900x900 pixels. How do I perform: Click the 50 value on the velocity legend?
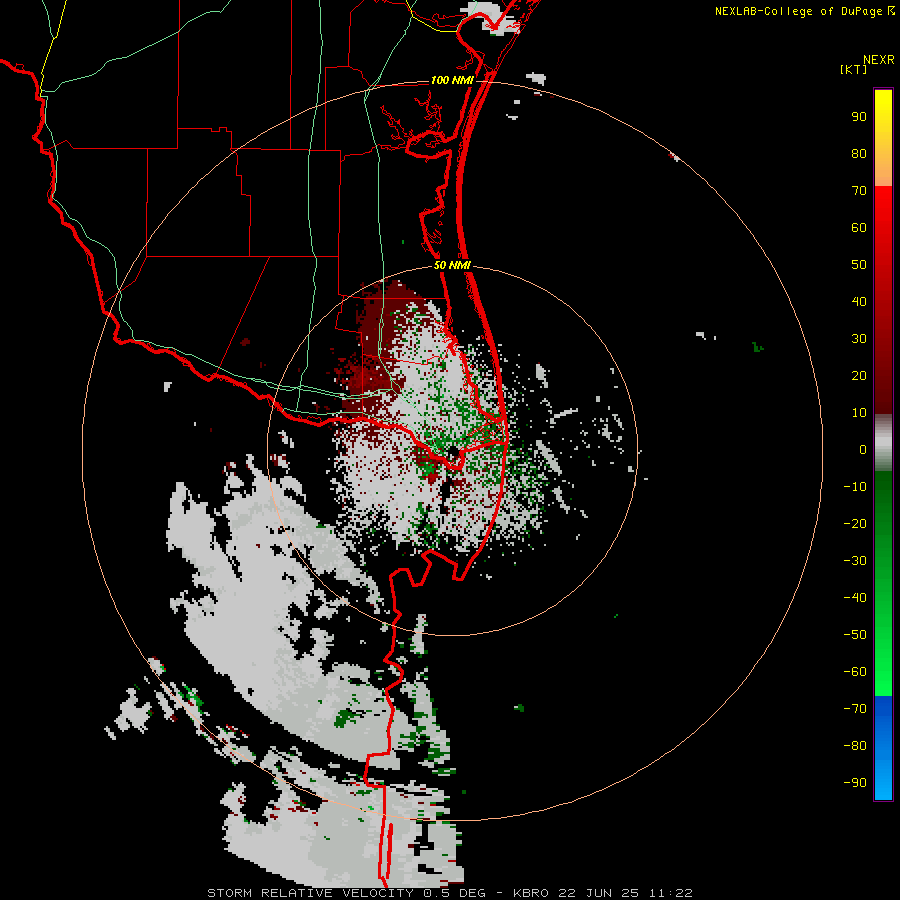click(x=859, y=265)
